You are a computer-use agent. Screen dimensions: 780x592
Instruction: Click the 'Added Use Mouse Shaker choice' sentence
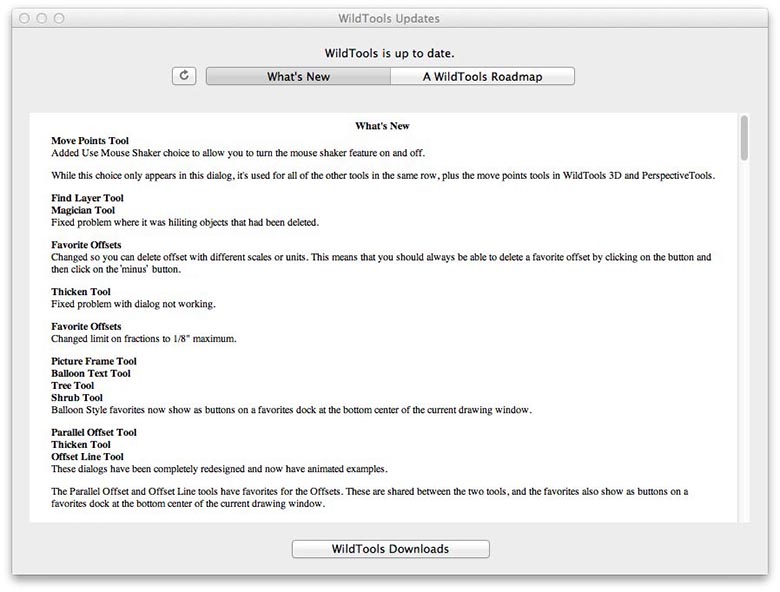click(238, 153)
